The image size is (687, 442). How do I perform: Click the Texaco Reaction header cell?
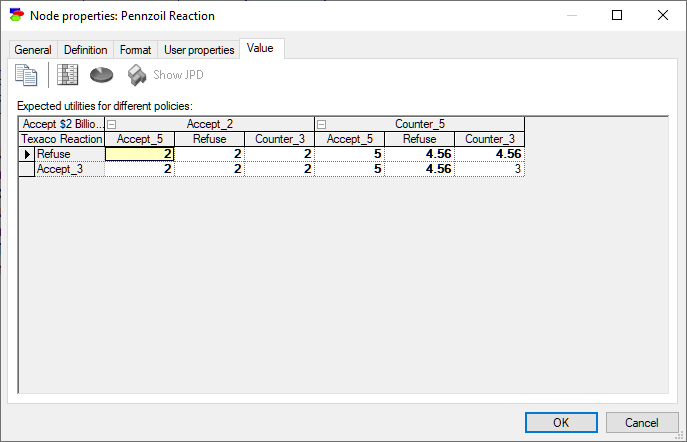coord(62,139)
